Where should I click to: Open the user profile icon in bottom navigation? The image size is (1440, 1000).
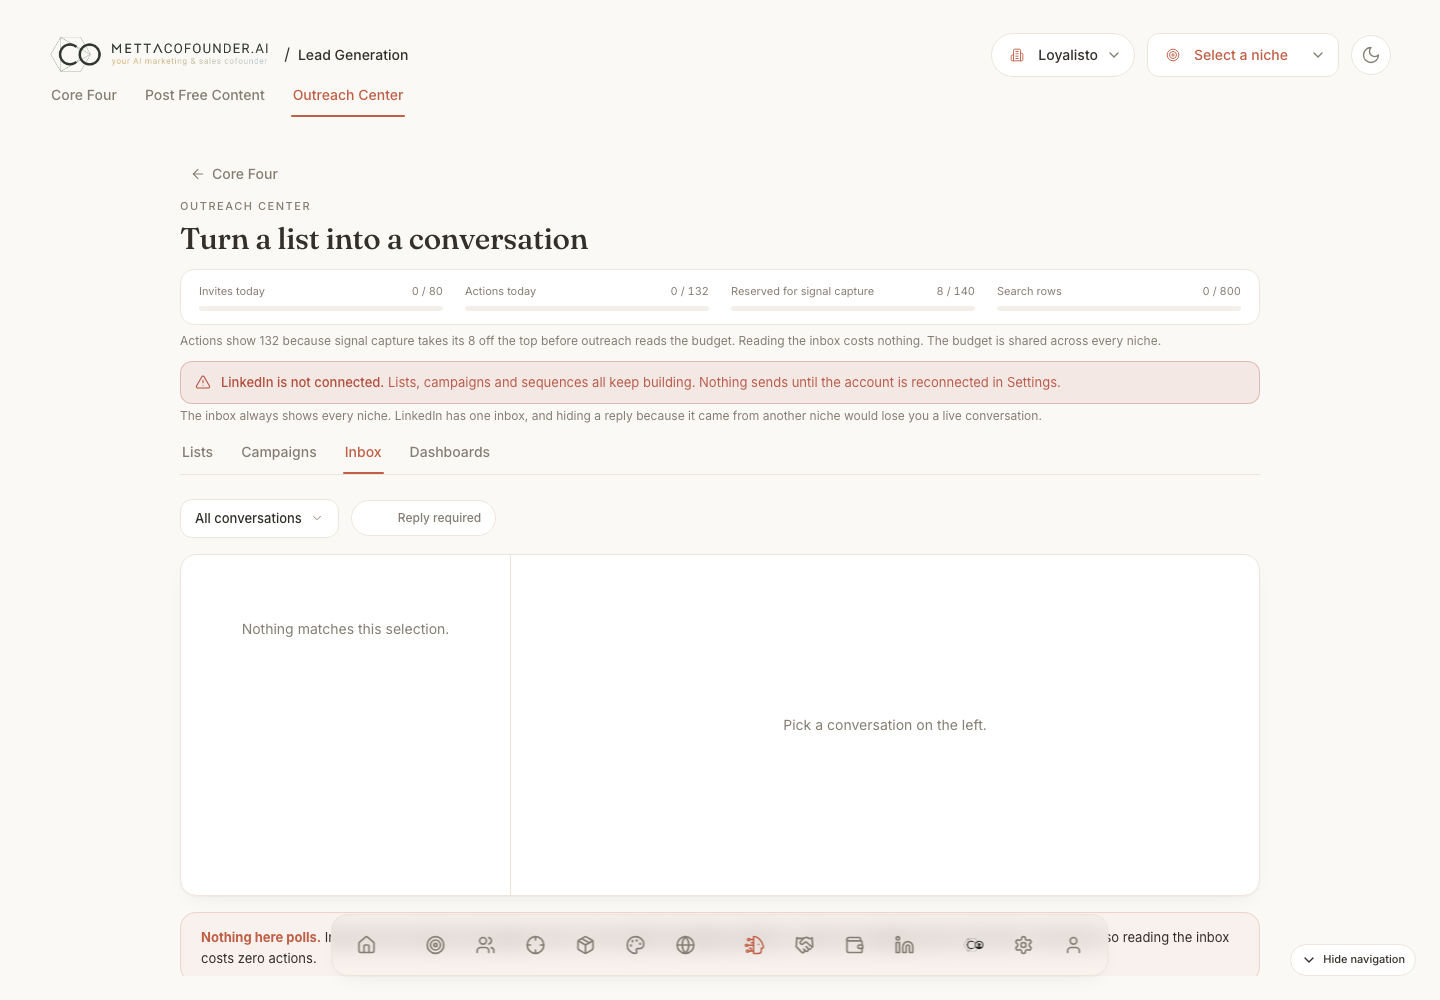click(1073, 945)
